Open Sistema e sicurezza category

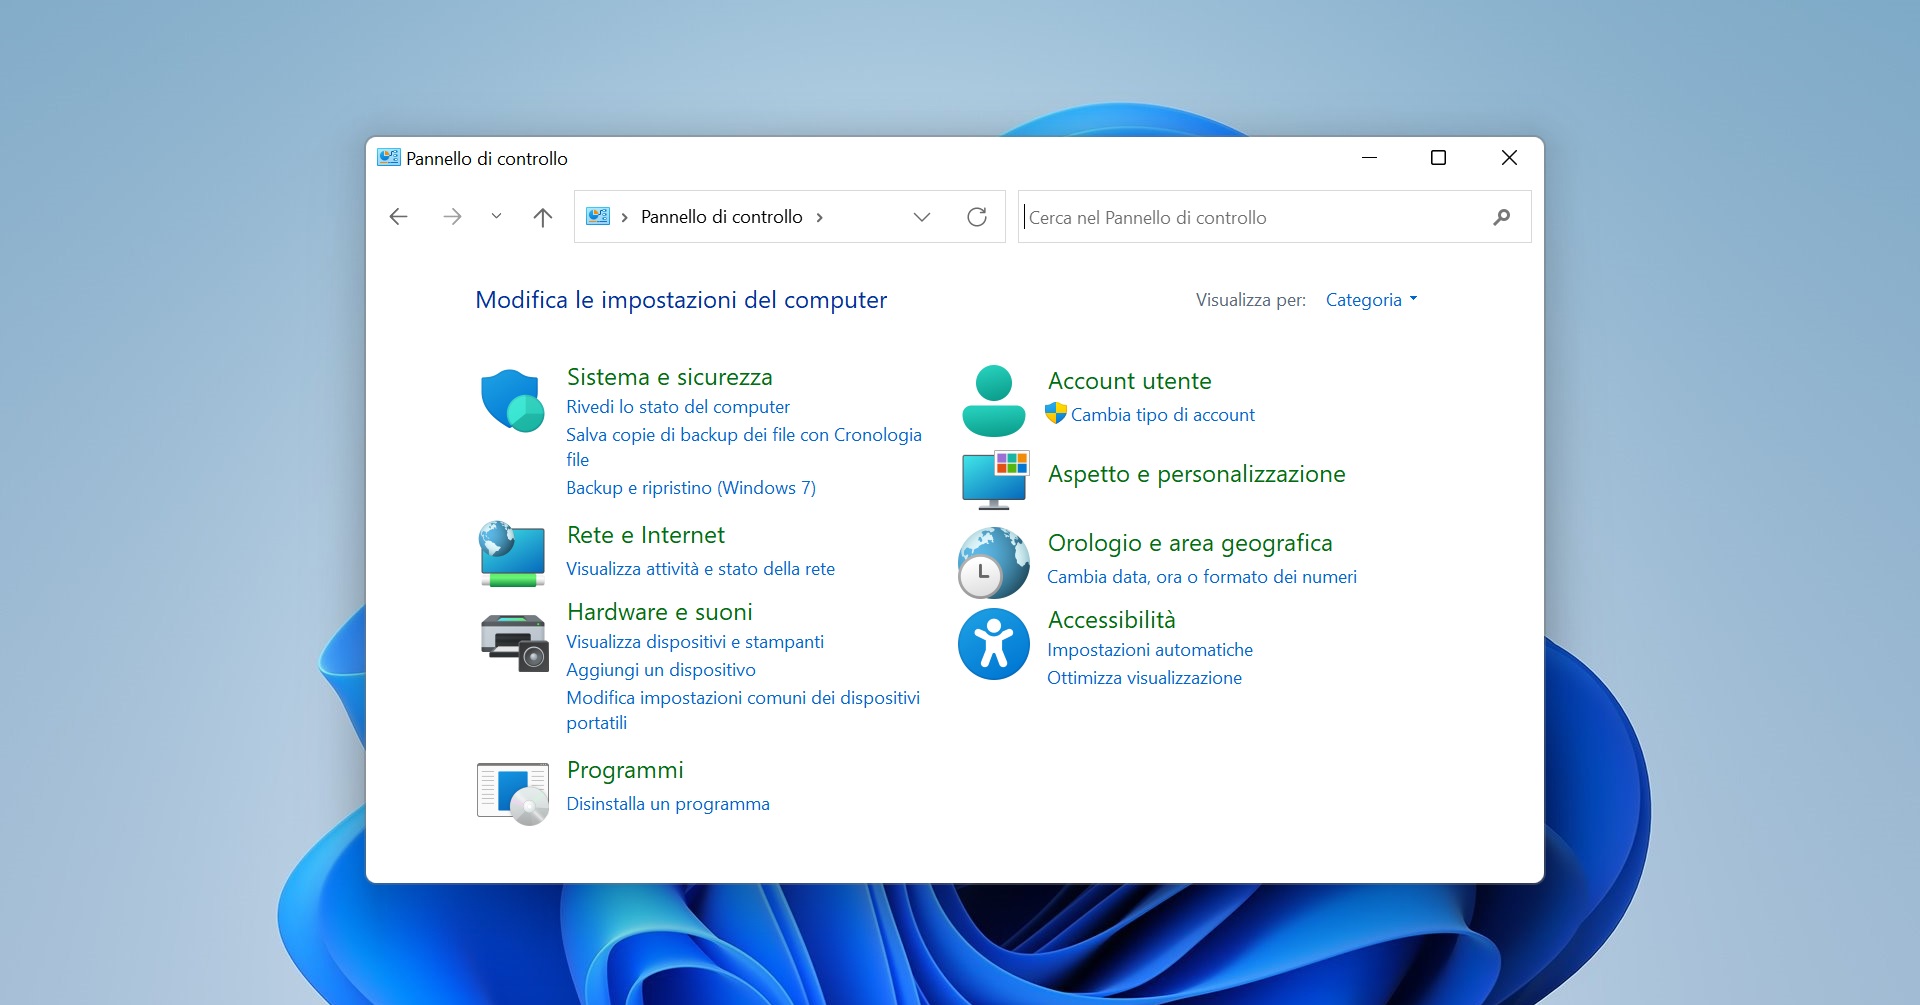669,377
